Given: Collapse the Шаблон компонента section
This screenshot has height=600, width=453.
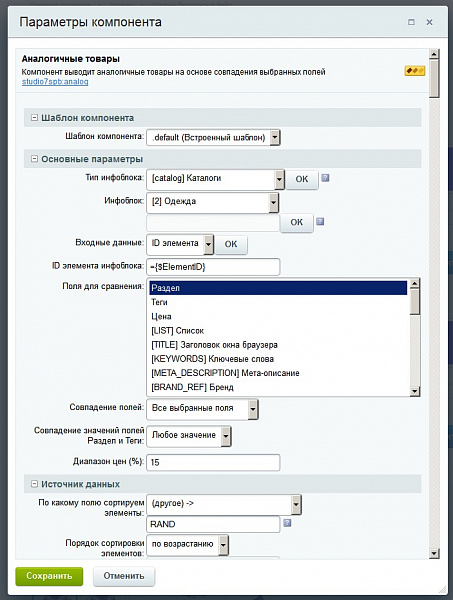Looking at the screenshot, I should 34,117.
